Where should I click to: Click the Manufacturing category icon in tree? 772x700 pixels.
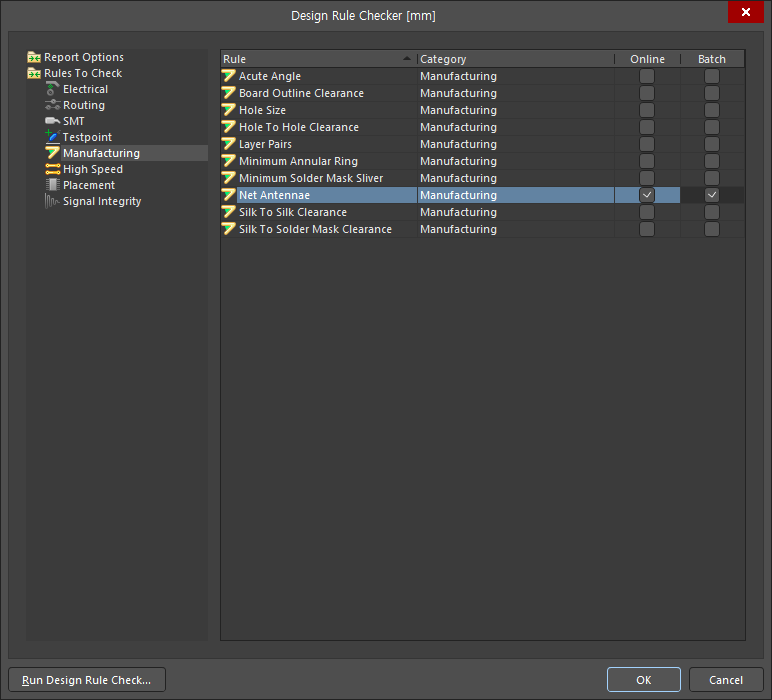(x=52, y=153)
